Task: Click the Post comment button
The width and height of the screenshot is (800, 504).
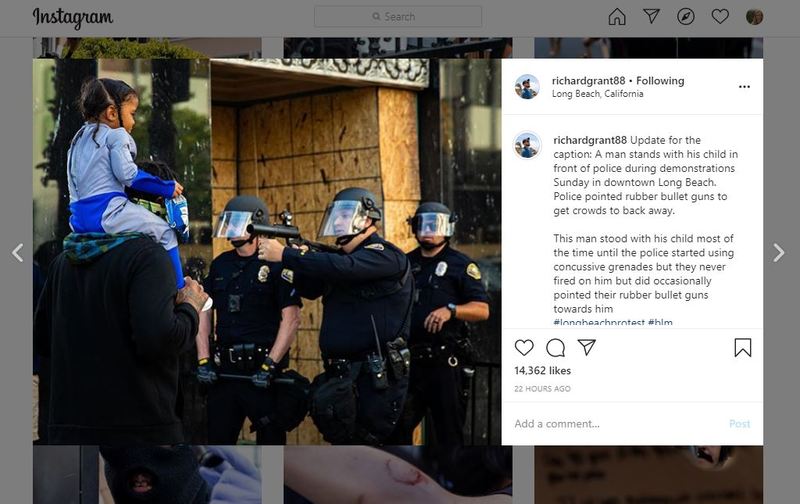Action: click(739, 424)
